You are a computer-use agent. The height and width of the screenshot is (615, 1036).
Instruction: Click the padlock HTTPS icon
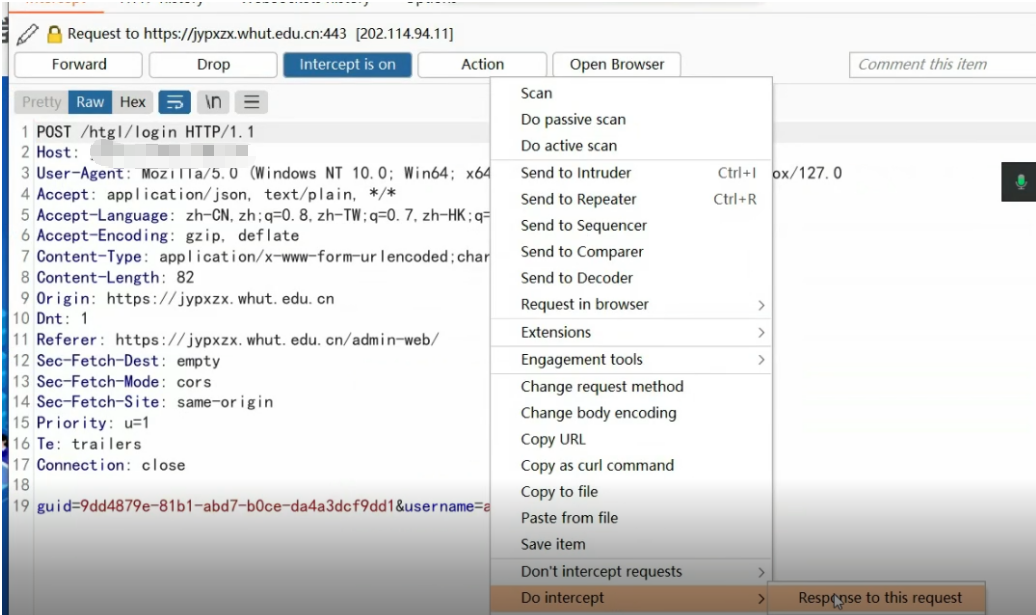54,34
